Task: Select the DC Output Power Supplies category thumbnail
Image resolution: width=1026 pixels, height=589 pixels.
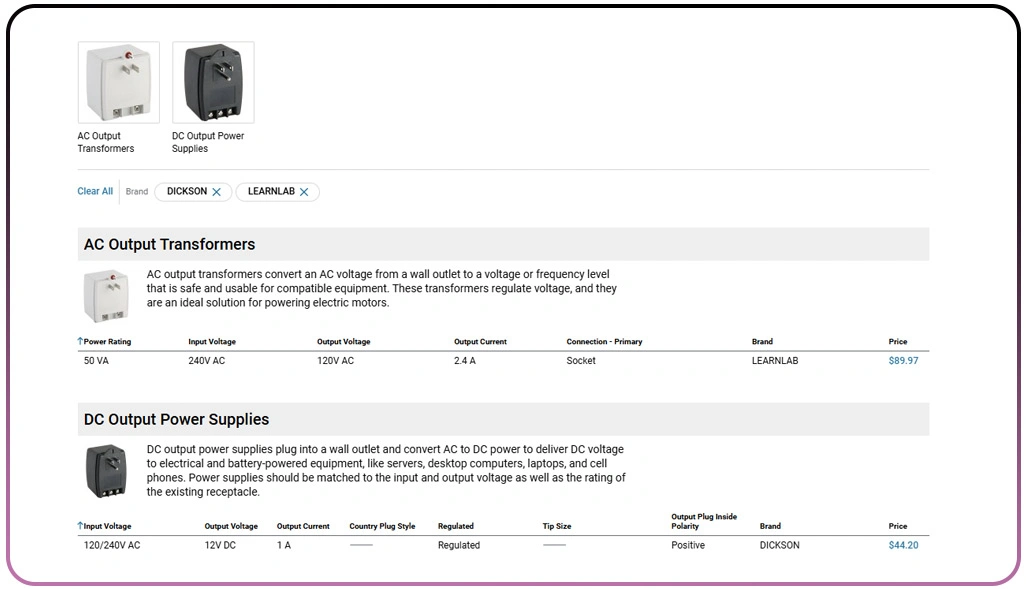Action: (212, 81)
